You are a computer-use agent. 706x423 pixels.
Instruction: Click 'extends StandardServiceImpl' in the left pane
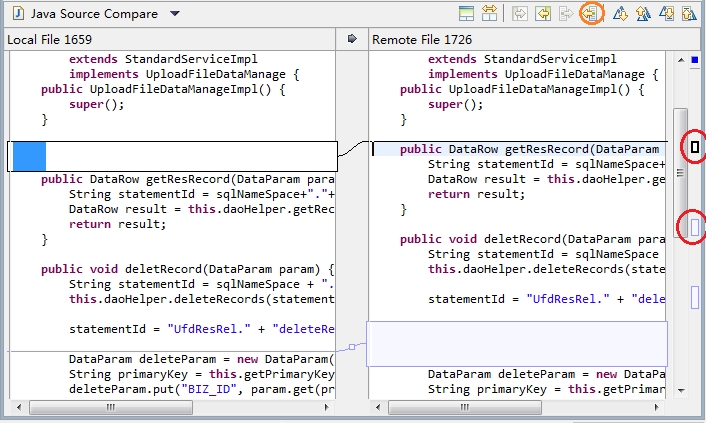163,59
